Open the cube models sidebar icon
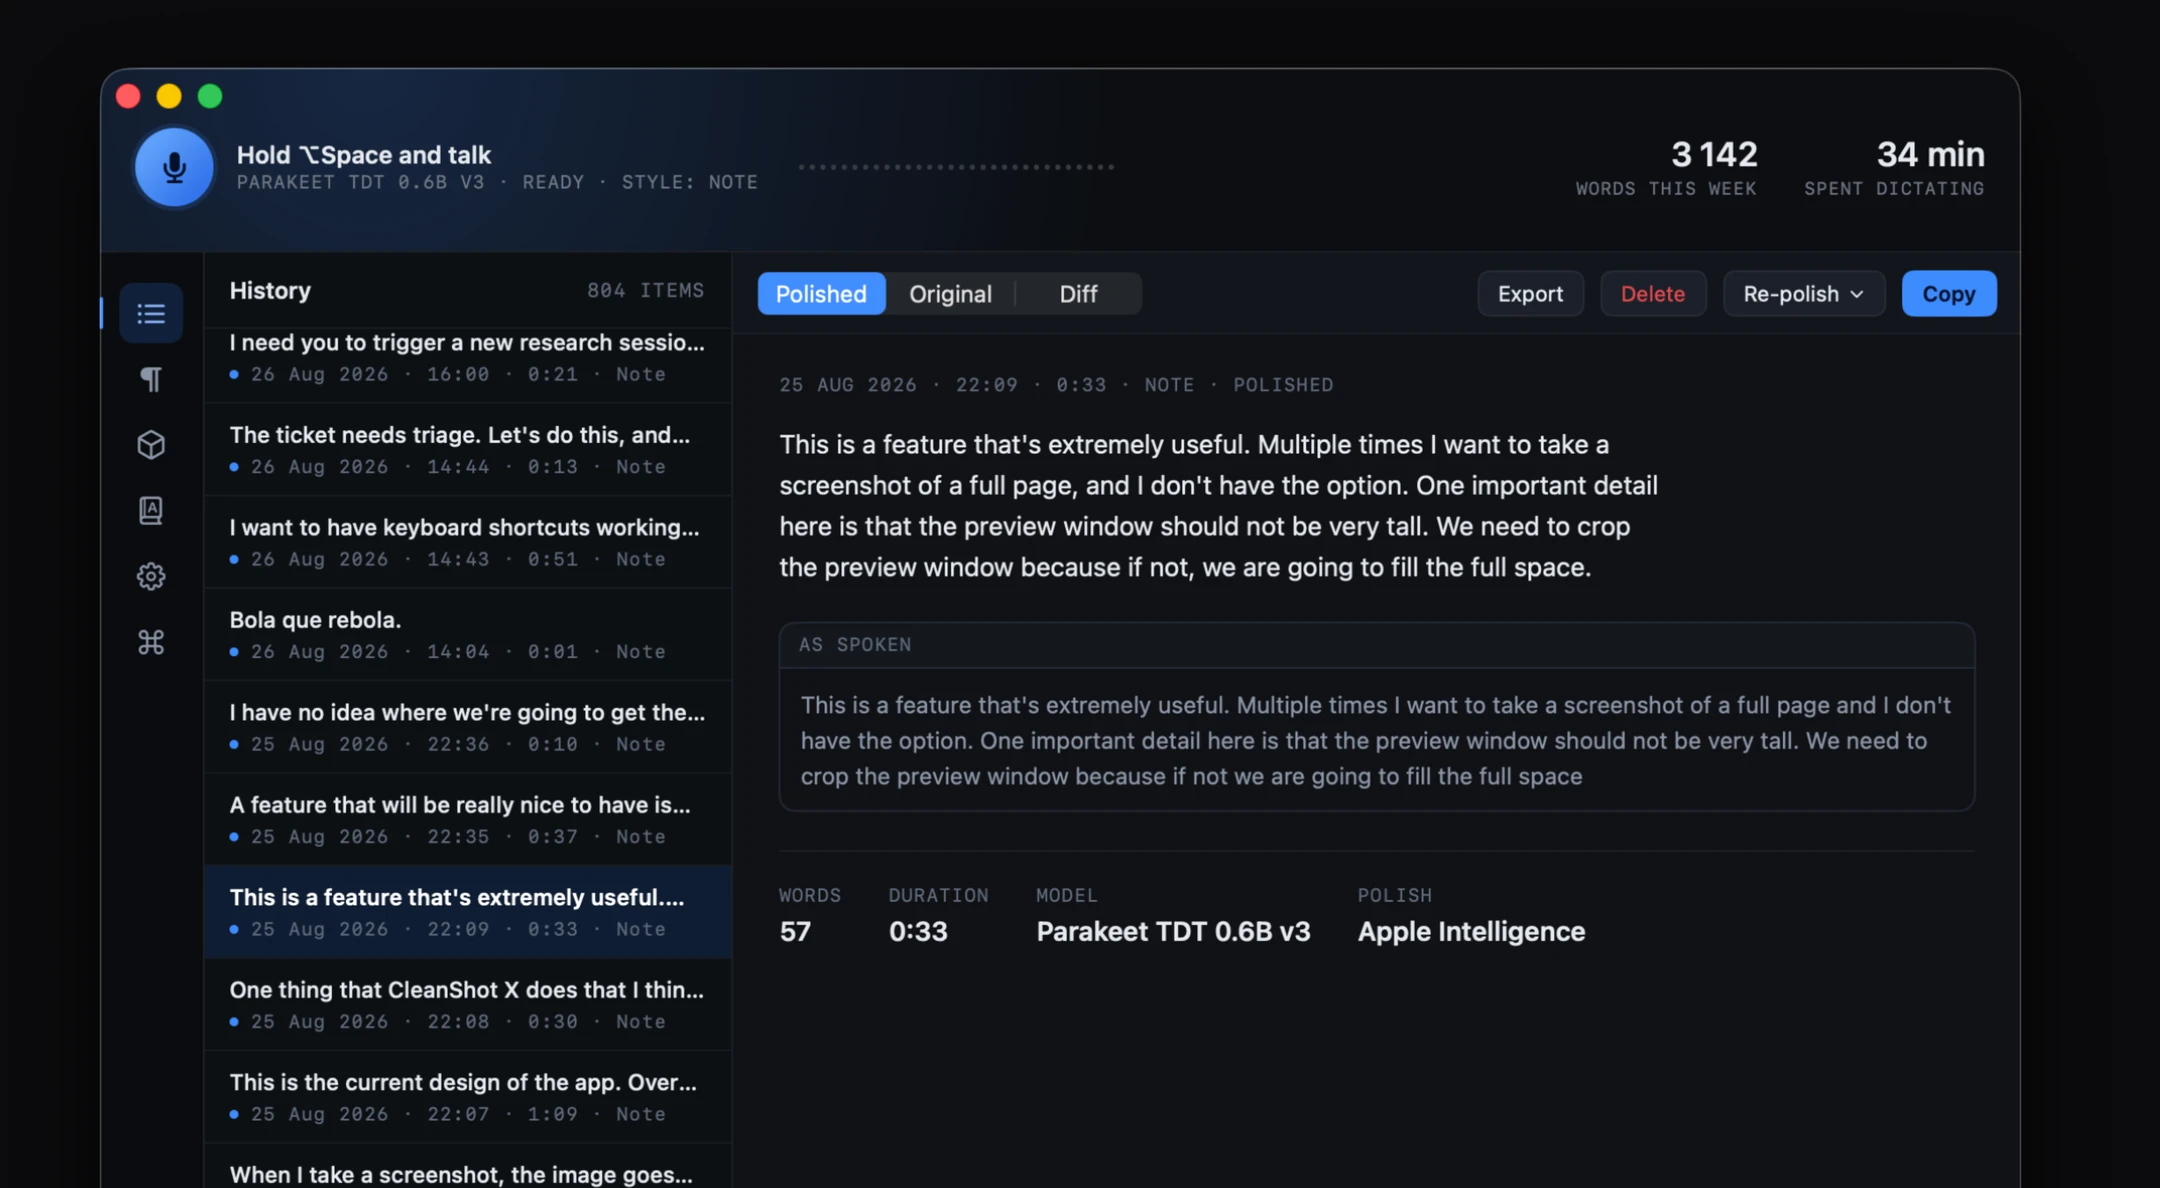Viewport: 2160px width, 1188px height. (x=151, y=445)
